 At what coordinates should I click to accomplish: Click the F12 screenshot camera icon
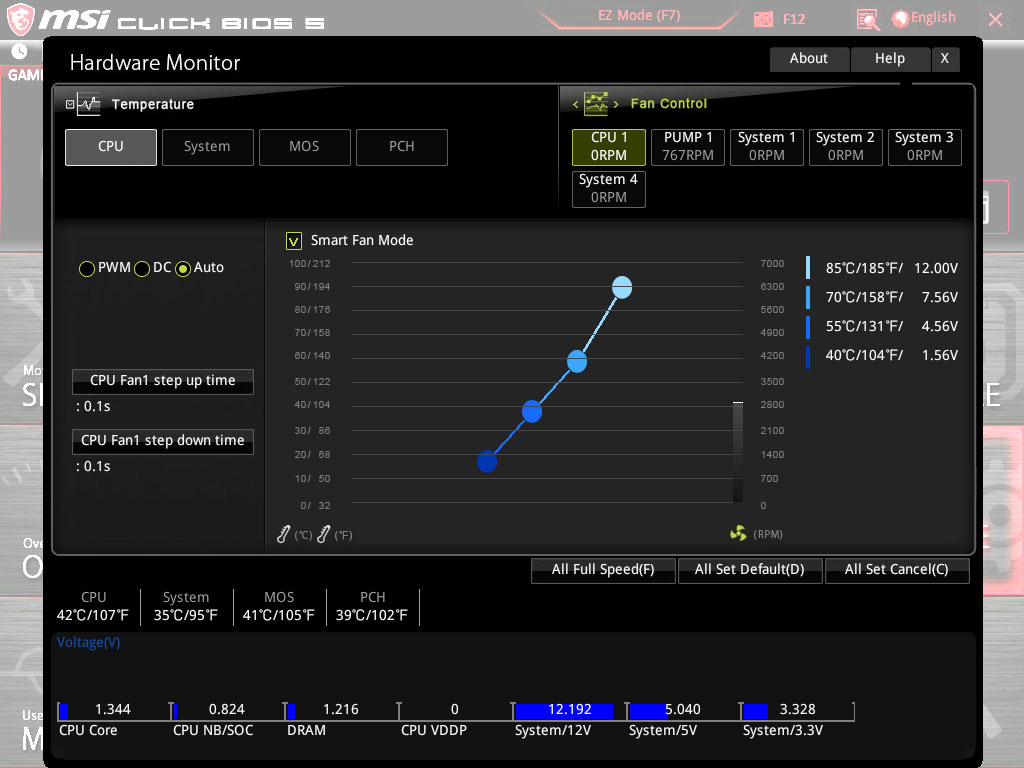click(x=763, y=20)
